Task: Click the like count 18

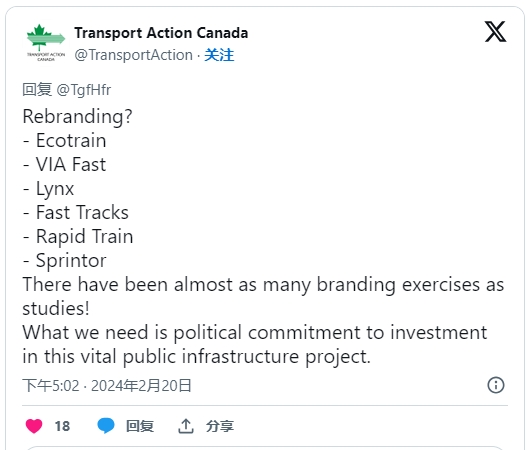Action: [62, 426]
